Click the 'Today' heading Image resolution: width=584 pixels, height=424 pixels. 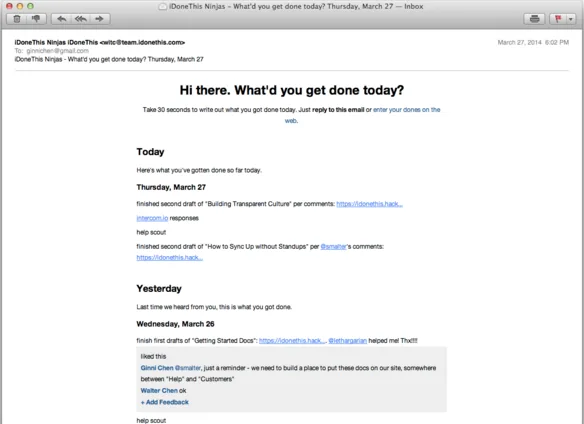point(150,152)
